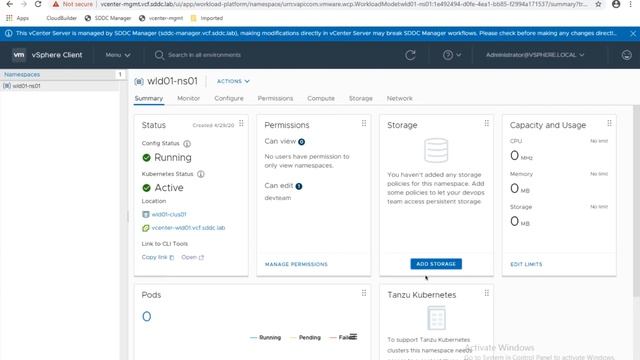Viewport: 640px width, 360px height.
Task: Switch to the Monitor tab
Action: (x=189, y=98)
